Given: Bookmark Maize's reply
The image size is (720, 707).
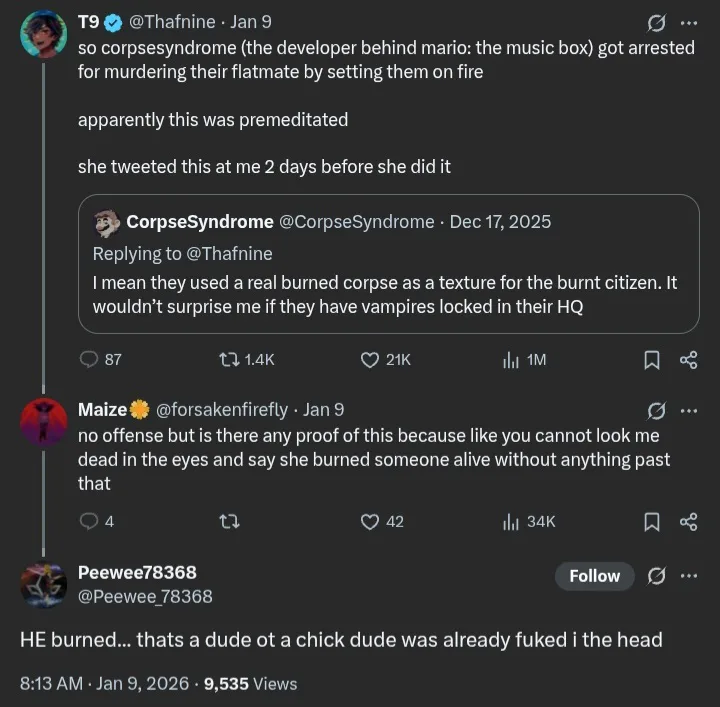Looking at the screenshot, I should pyautogui.click(x=651, y=521).
